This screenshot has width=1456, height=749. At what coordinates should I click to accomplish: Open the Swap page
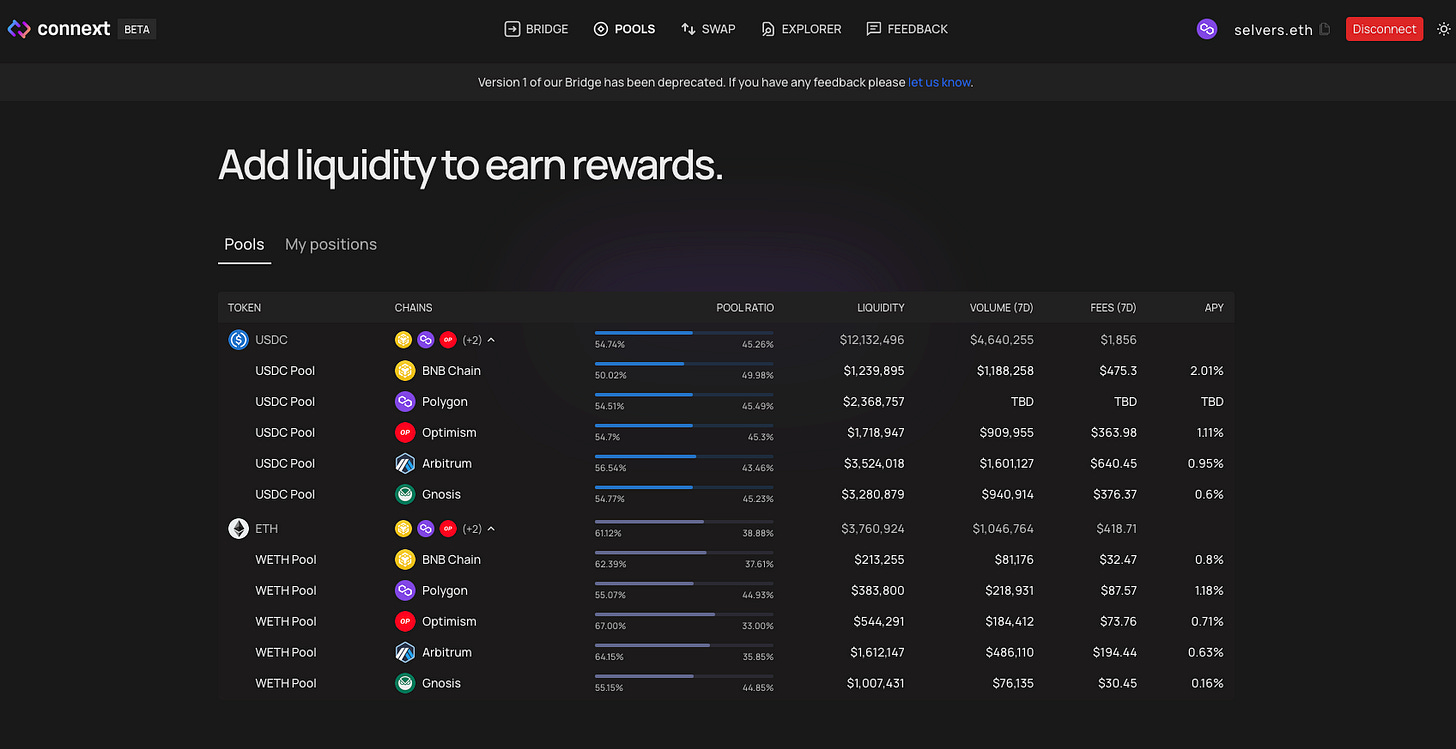tap(707, 29)
